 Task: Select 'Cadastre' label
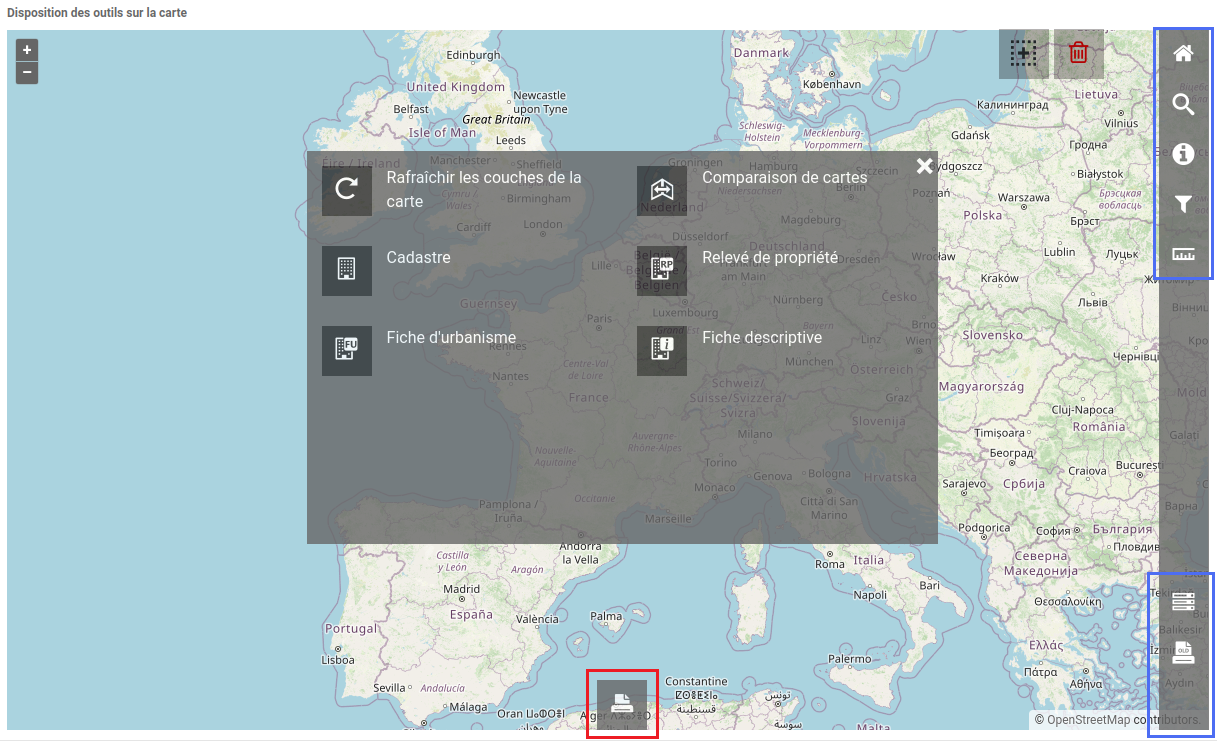click(419, 257)
